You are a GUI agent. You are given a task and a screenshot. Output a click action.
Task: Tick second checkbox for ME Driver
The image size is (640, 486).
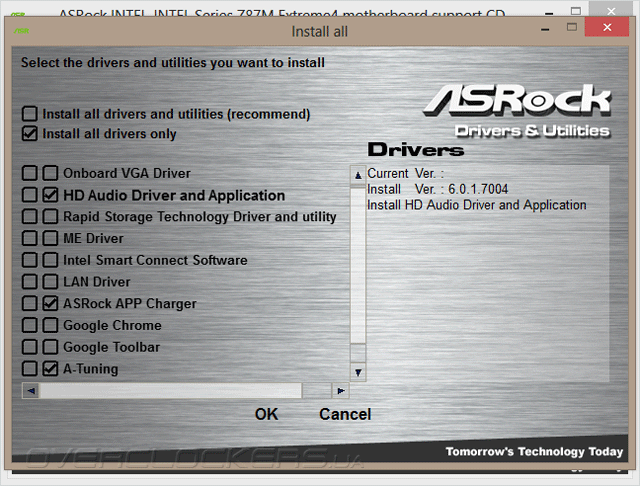coord(50,238)
